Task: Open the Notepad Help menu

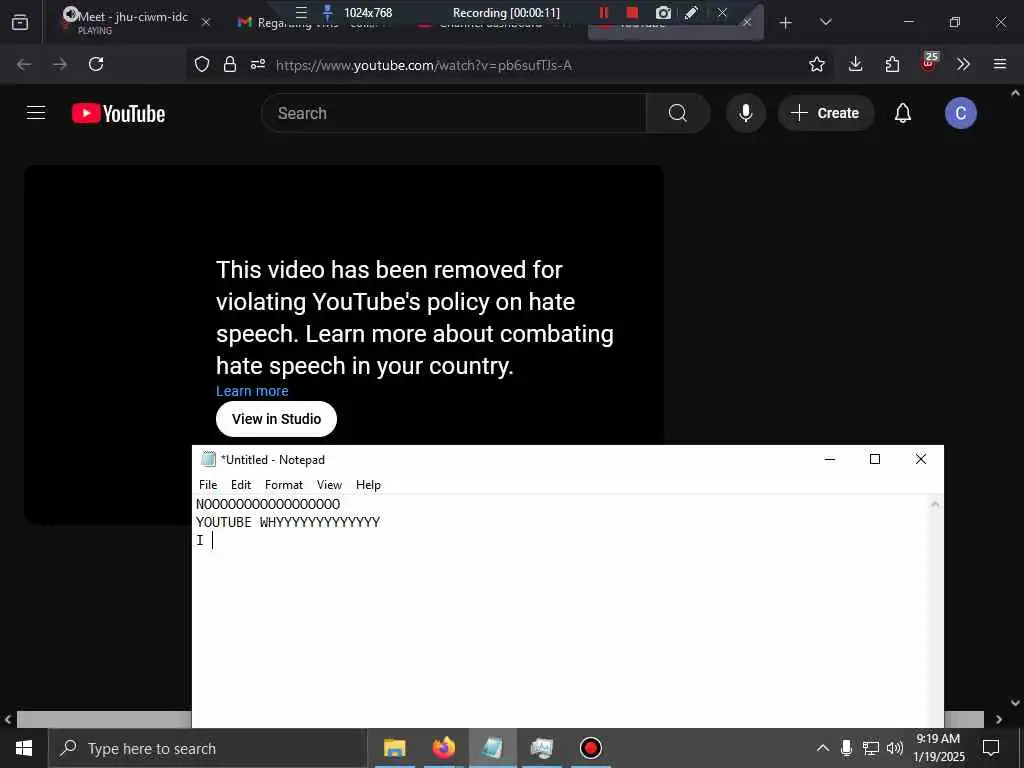Action: point(368,485)
